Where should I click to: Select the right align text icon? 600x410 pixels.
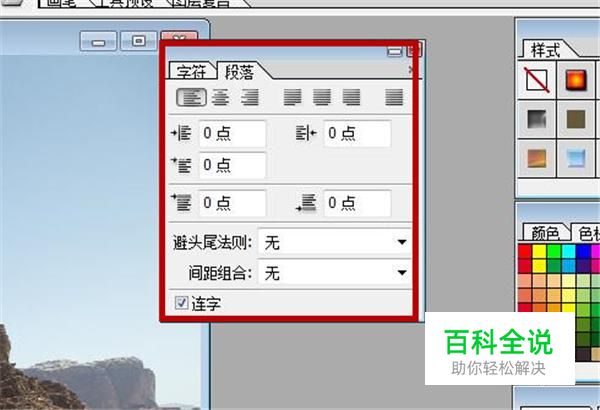coord(250,97)
